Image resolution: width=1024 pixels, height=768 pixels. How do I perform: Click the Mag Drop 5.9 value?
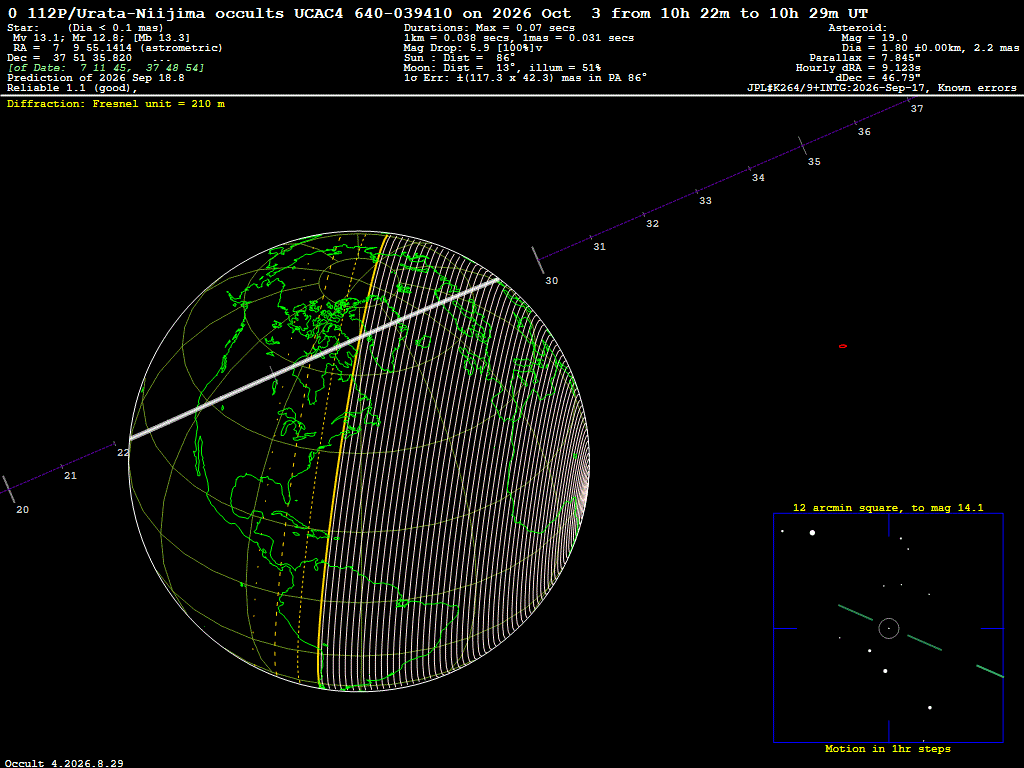click(473, 48)
